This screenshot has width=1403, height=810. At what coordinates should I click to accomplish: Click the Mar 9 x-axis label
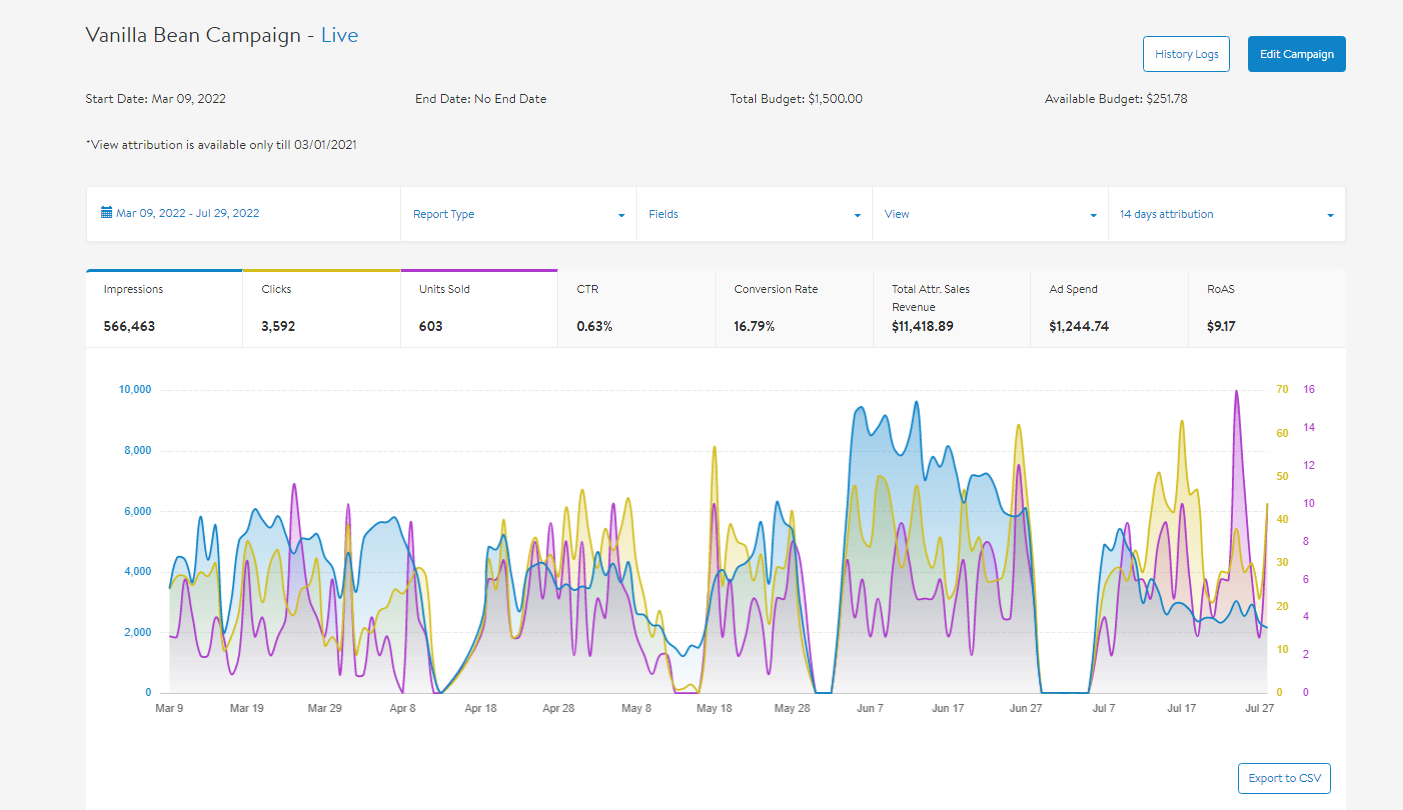[169, 708]
